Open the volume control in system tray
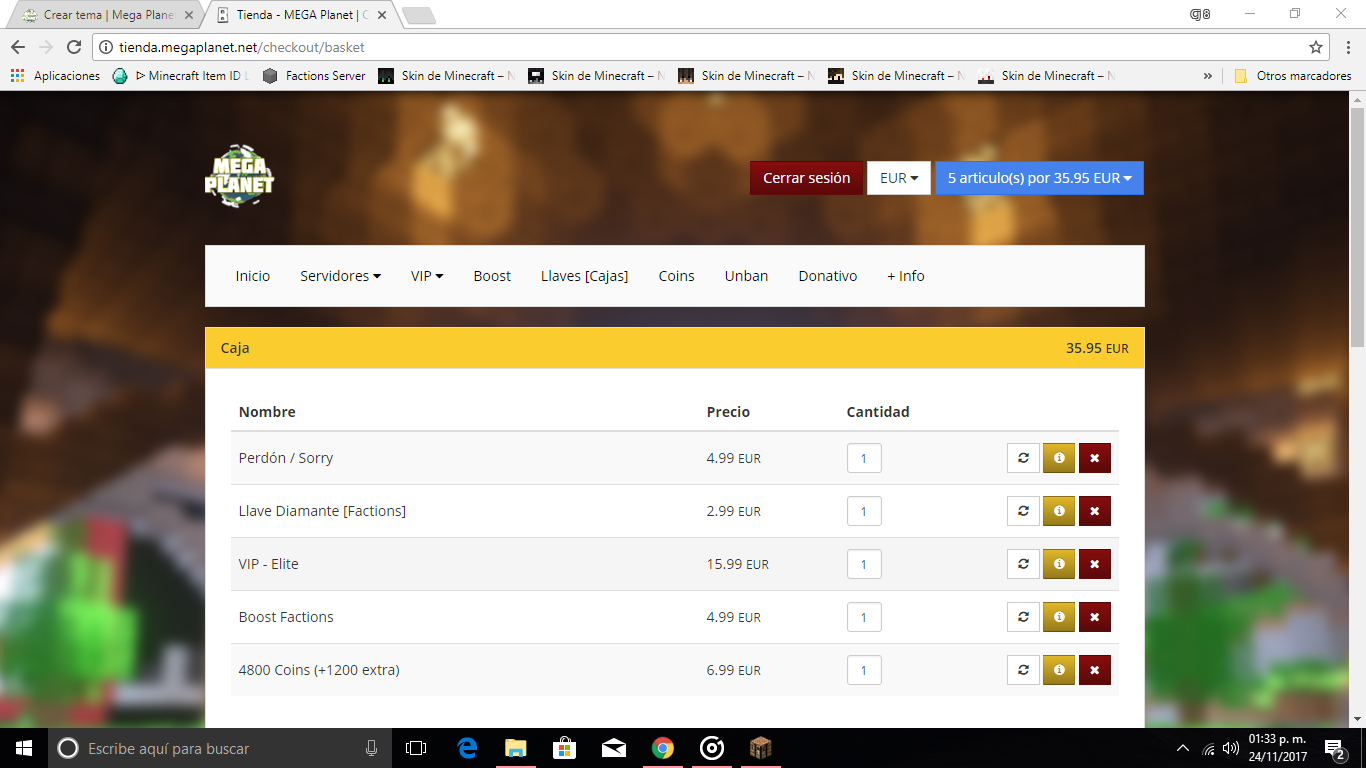 click(1231, 748)
